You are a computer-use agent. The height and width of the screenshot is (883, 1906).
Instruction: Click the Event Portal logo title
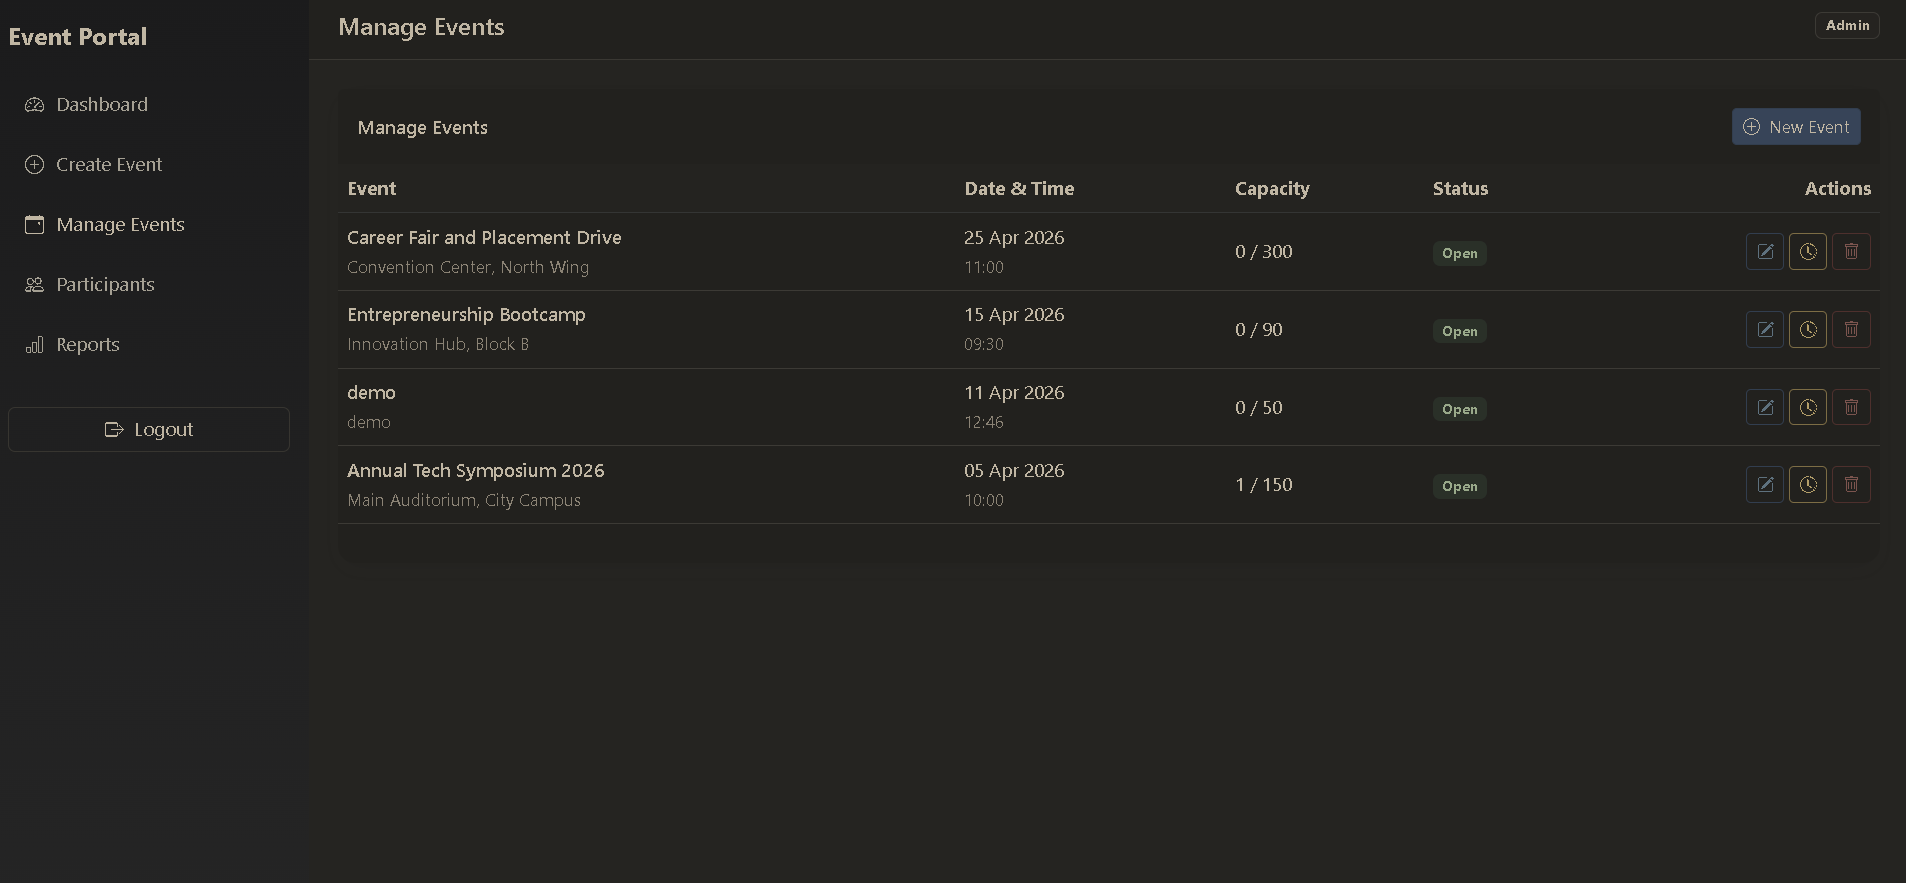(x=78, y=37)
